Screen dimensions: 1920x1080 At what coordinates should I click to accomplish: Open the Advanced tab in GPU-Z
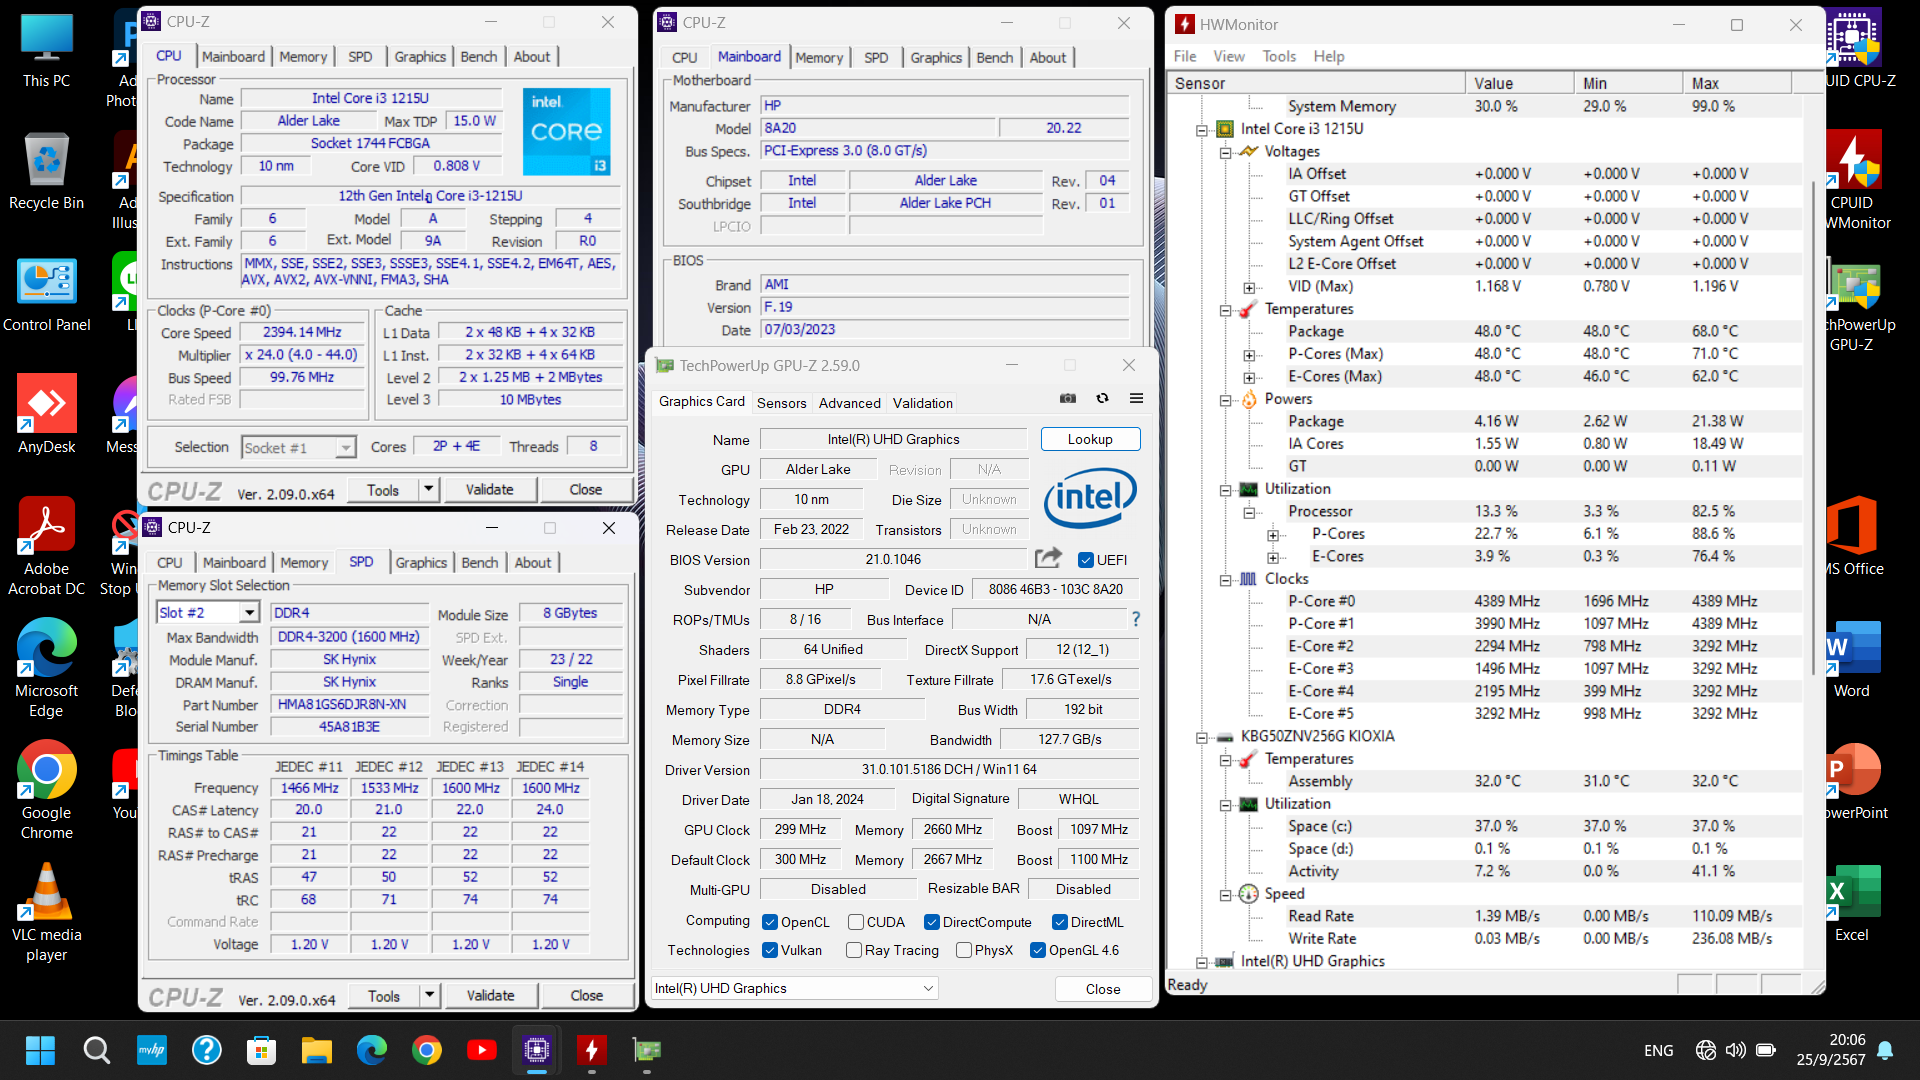pyautogui.click(x=849, y=403)
